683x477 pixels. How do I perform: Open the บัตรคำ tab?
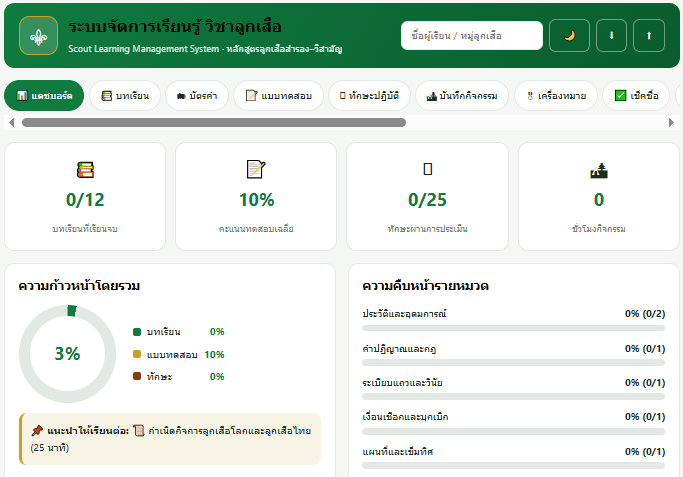tap(197, 95)
